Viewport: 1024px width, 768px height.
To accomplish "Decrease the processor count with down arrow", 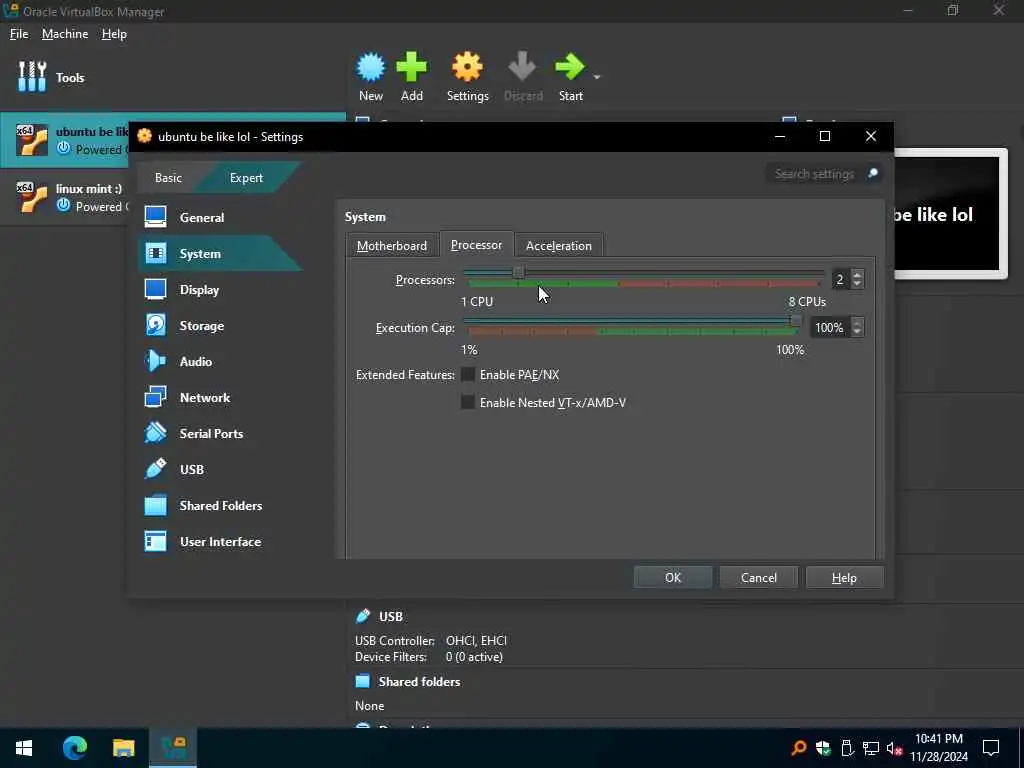I will coord(857,284).
